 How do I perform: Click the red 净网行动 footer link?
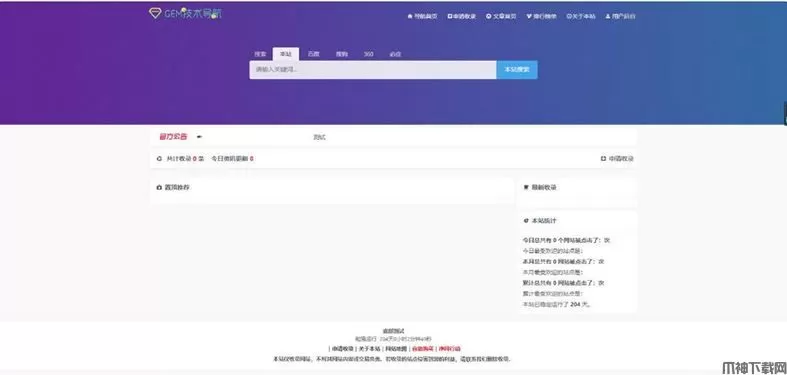point(449,348)
